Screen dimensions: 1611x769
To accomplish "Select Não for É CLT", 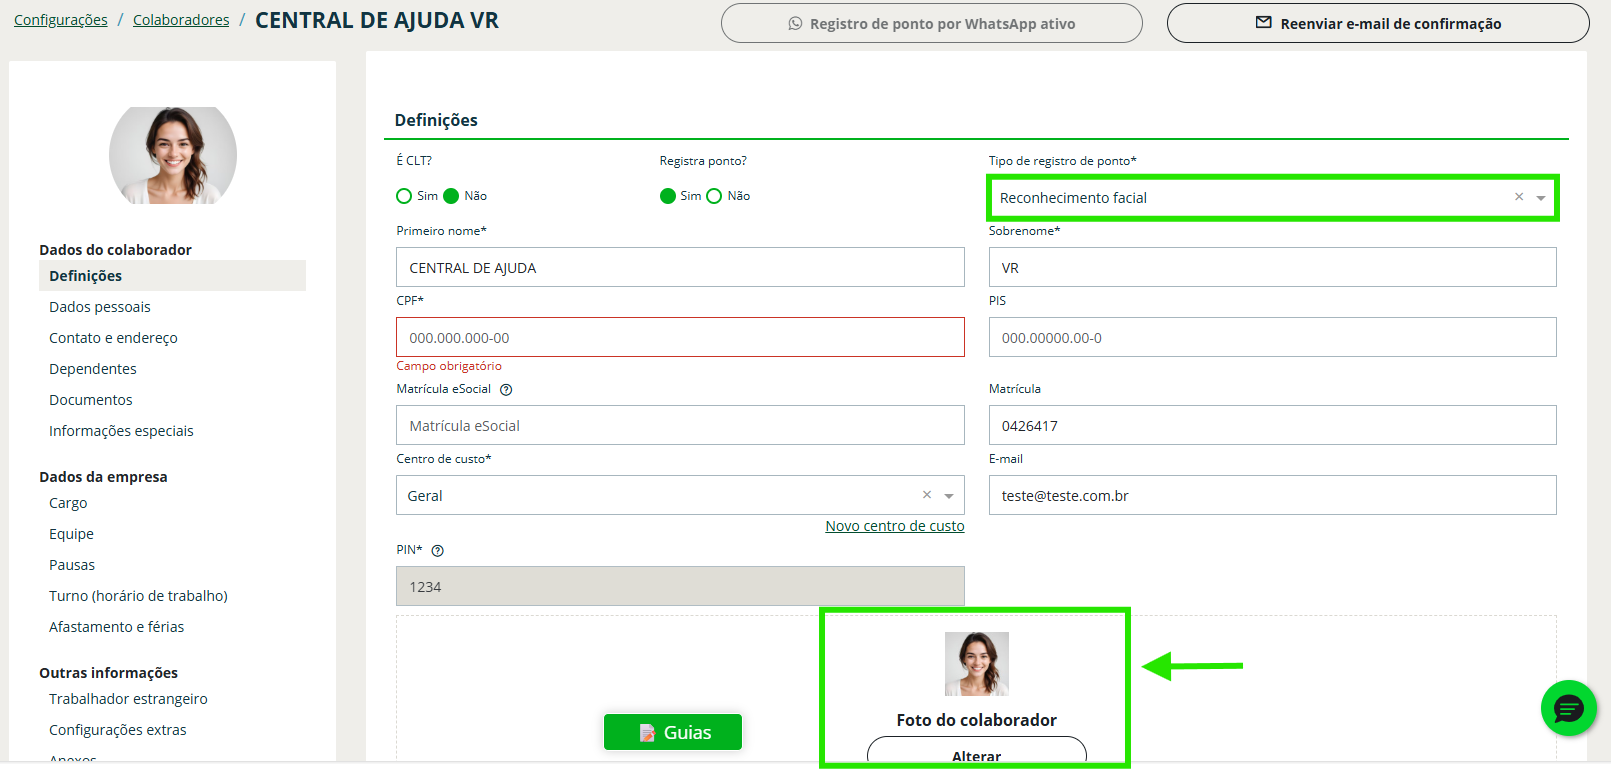I will tap(451, 196).
